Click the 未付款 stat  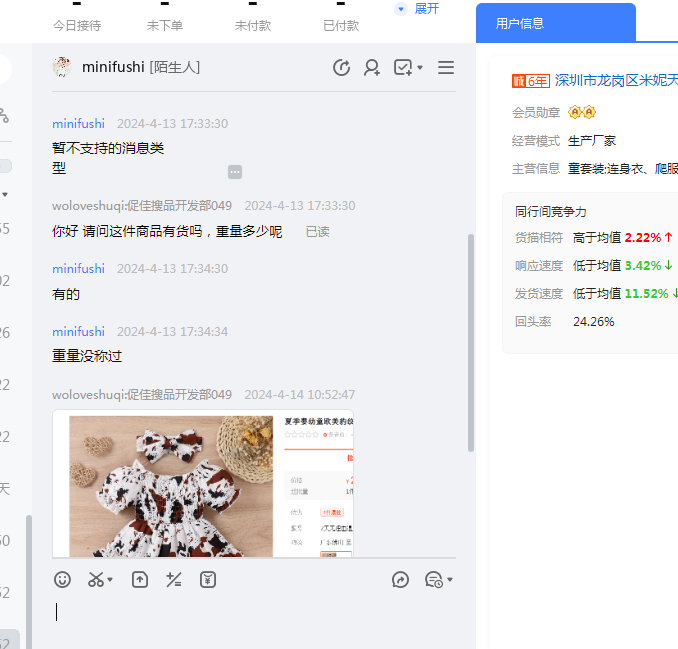pyautogui.click(x=253, y=26)
